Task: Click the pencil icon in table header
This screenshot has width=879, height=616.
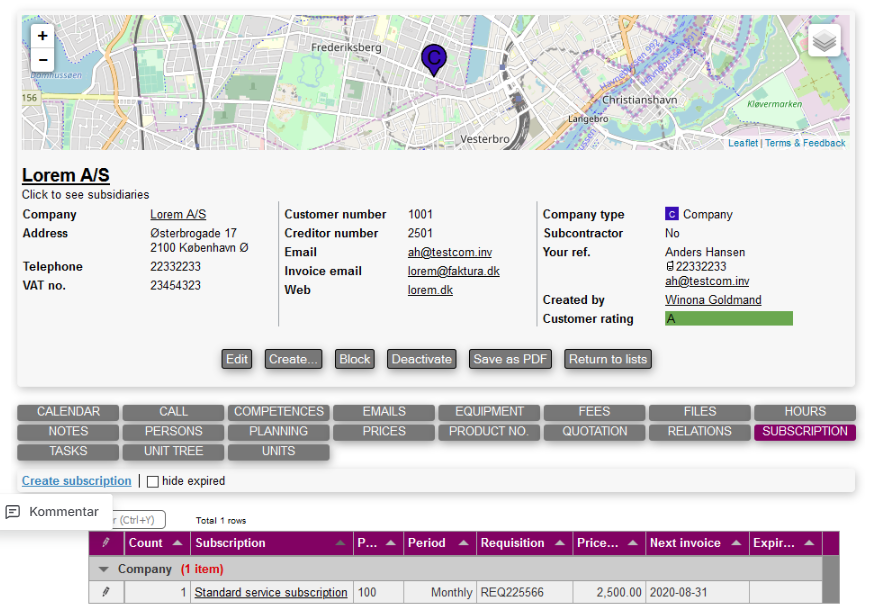Action: tap(106, 543)
